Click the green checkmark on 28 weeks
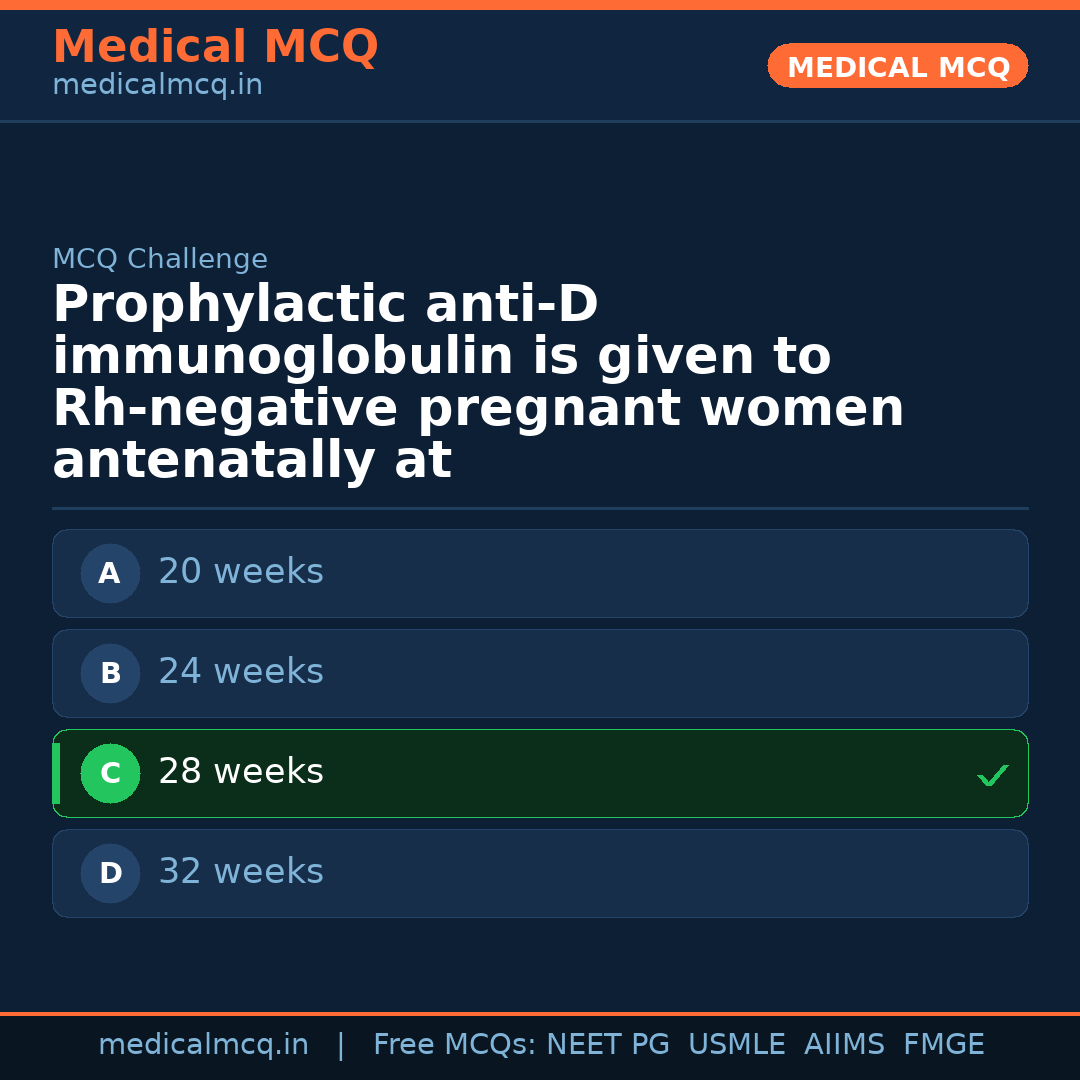Viewport: 1080px width, 1080px height. point(992,775)
